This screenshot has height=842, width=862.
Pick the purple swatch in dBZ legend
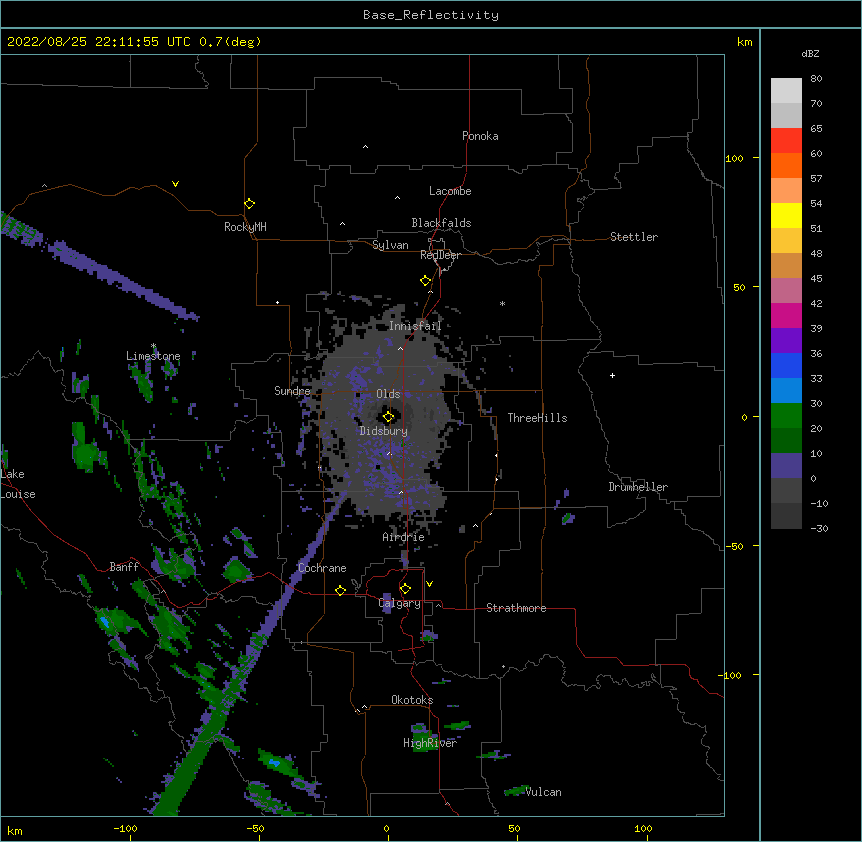pyautogui.click(x=786, y=340)
